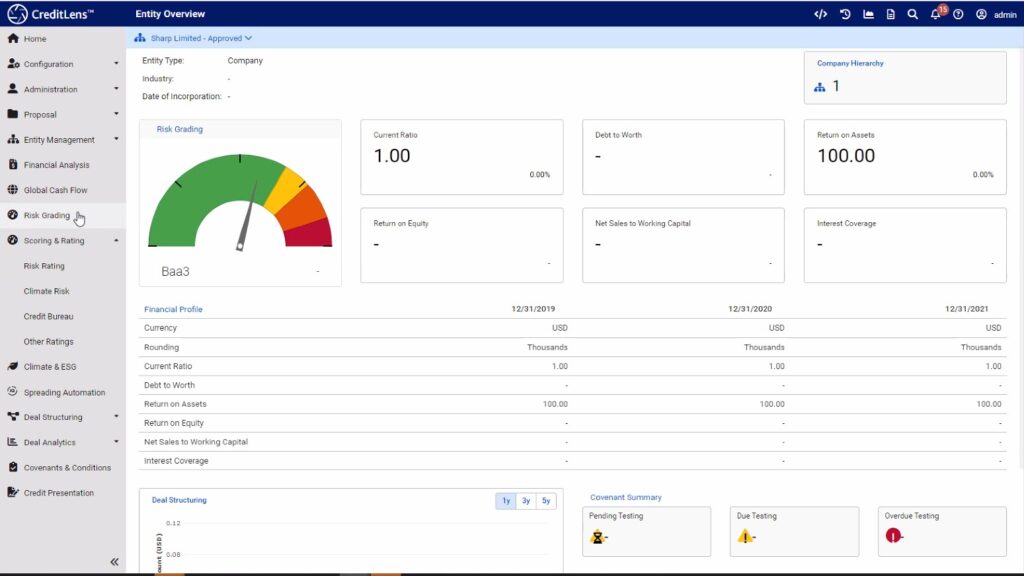The width and height of the screenshot is (1024, 576).
Task: Switch chart range to 3y
Action: point(526,501)
